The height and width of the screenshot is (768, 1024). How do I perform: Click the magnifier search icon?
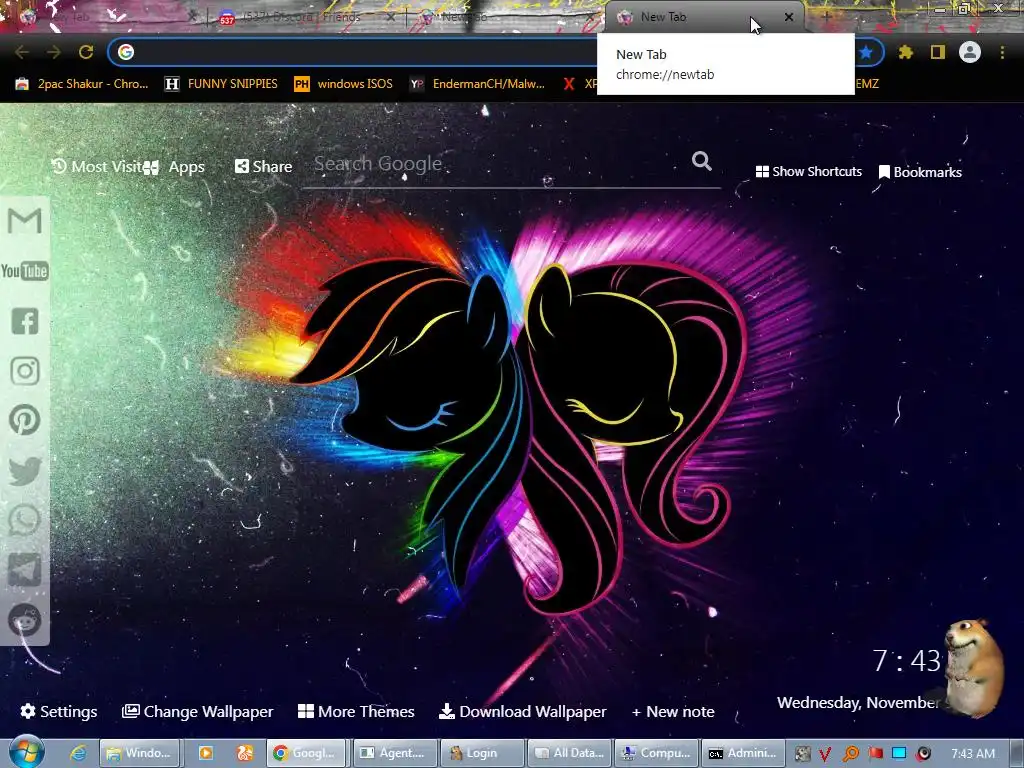[x=702, y=161]
